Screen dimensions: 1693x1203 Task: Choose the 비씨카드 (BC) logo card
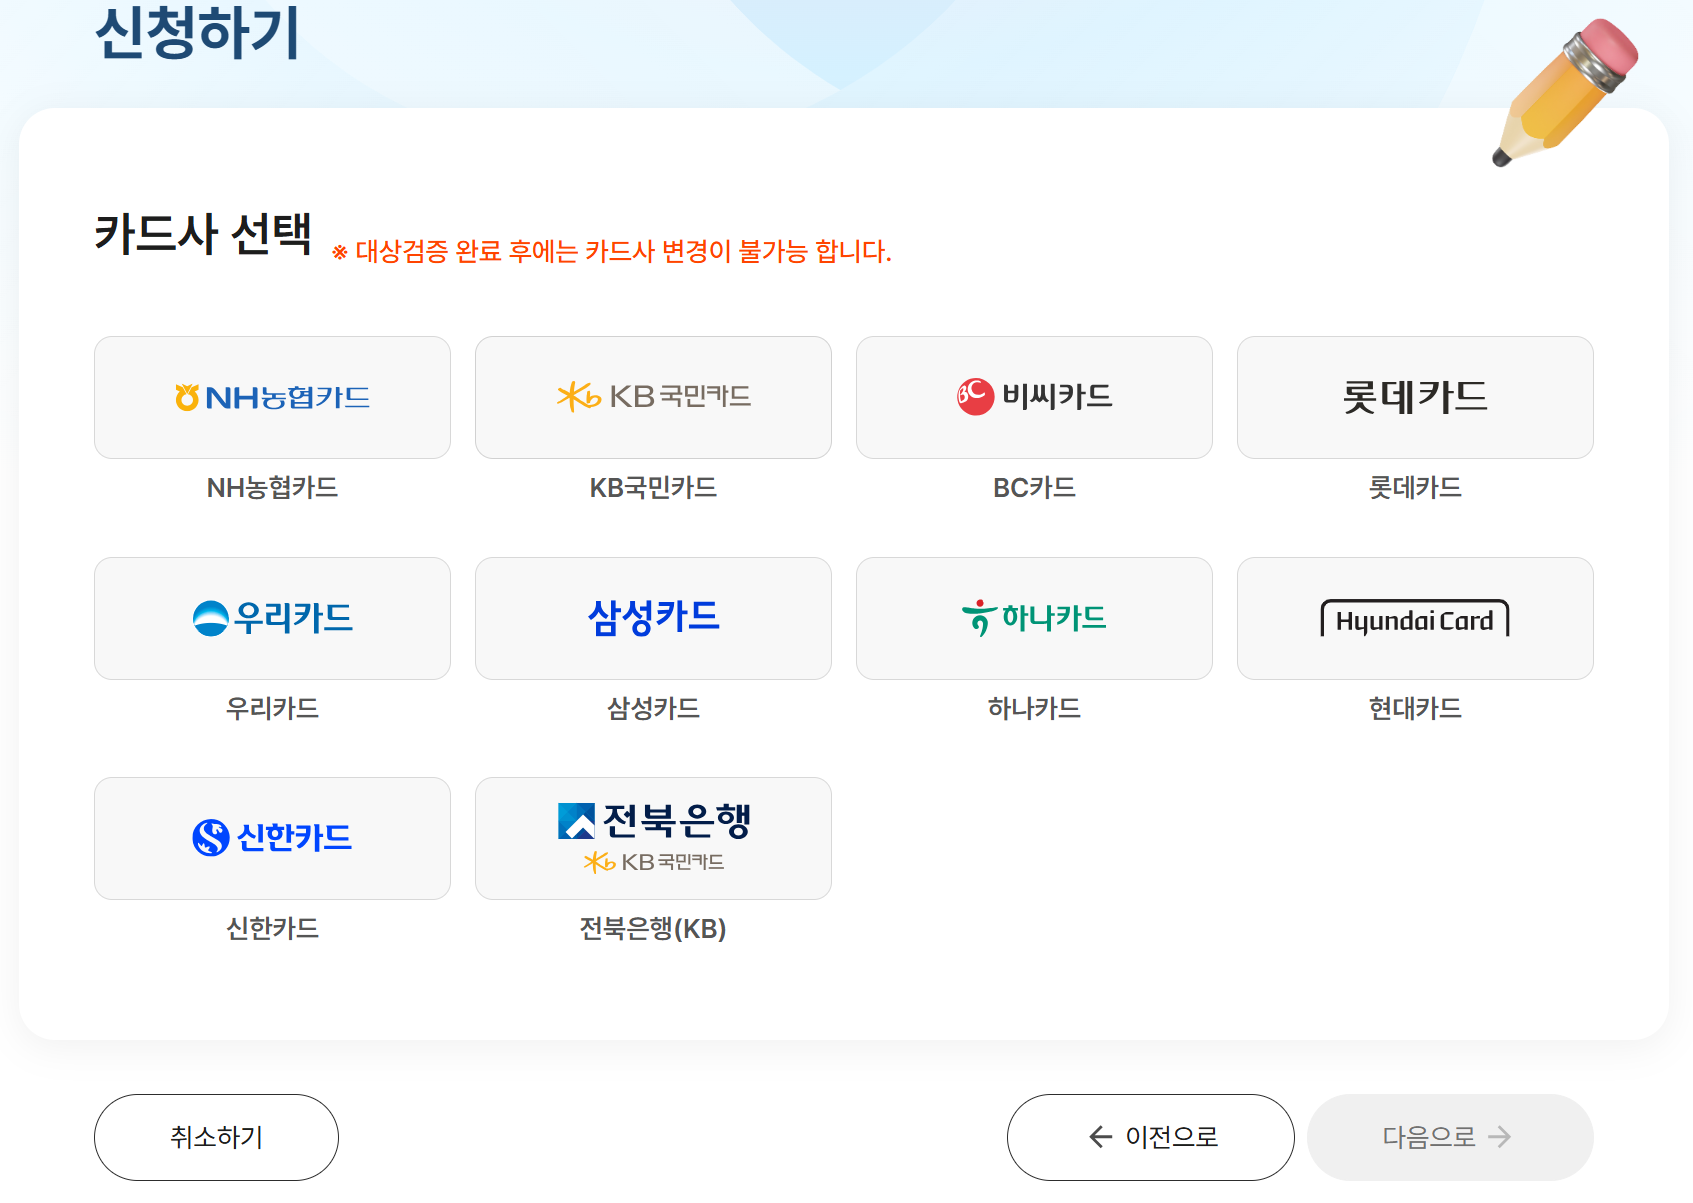1034,397
